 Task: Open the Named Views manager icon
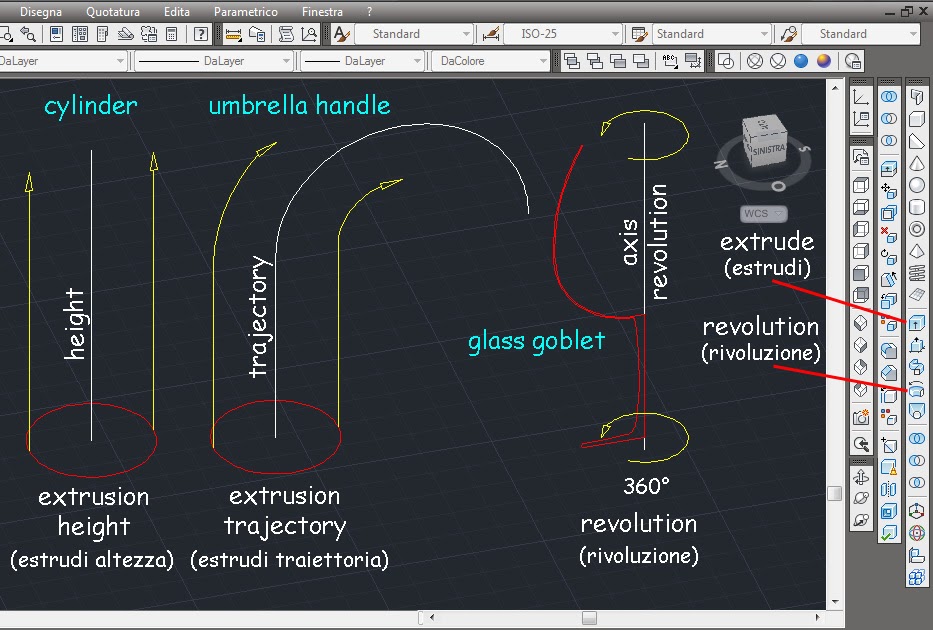click(860, 157)
